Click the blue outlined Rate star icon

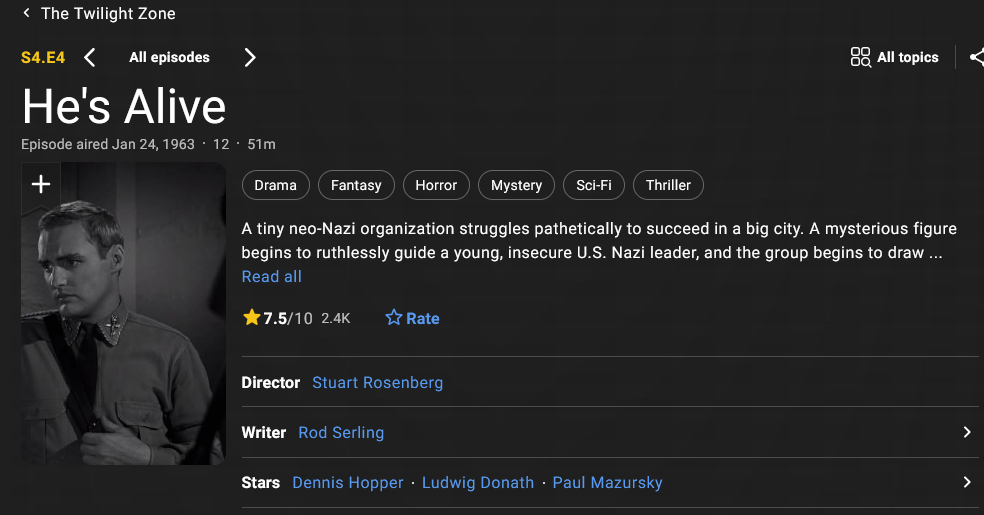coord(393,317)
